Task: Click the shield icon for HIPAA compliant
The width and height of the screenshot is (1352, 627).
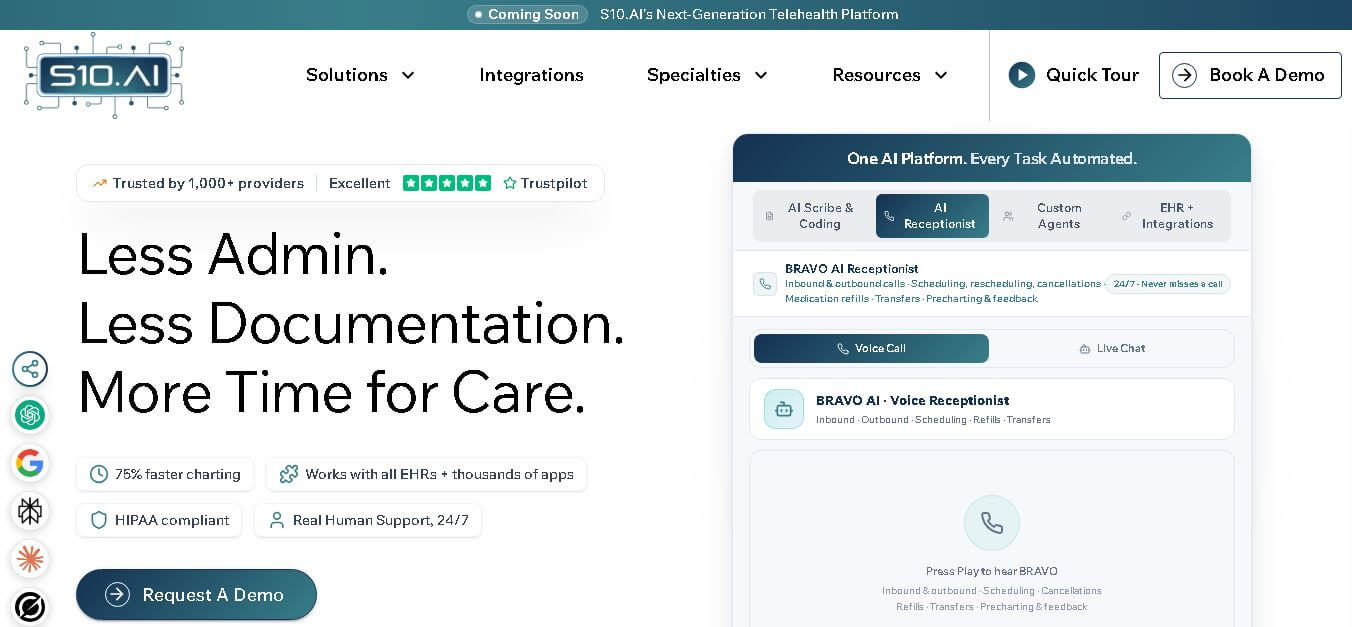Action: 99,520
